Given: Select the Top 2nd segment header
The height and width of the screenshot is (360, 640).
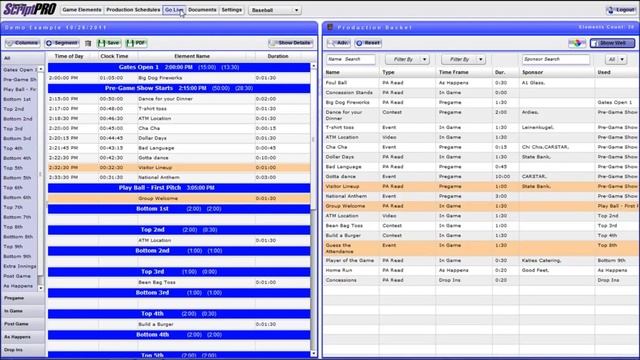Looking at the screenshot, I should pyautogui.click(x=179, y=230).
